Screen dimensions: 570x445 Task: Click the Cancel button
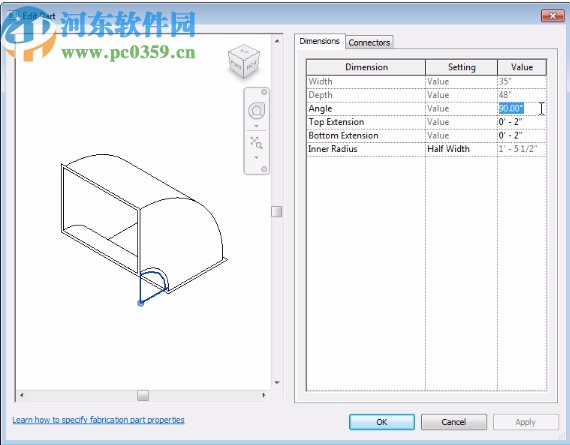click(x=454, y=422)
